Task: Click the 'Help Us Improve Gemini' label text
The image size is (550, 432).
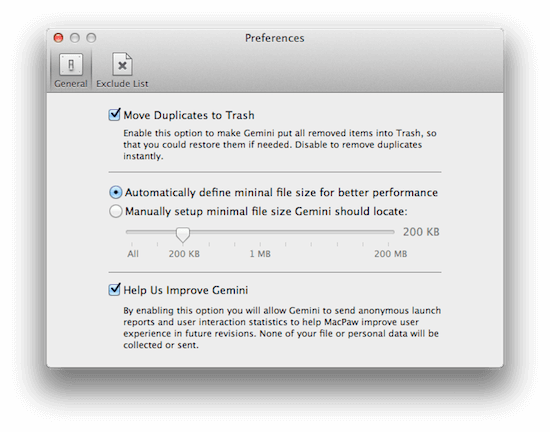Action: [x=186, y=290]
